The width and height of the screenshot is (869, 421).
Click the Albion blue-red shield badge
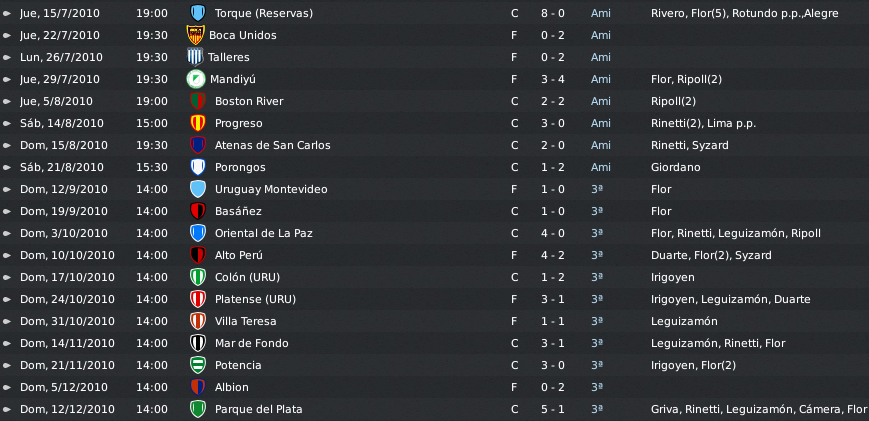198,387
